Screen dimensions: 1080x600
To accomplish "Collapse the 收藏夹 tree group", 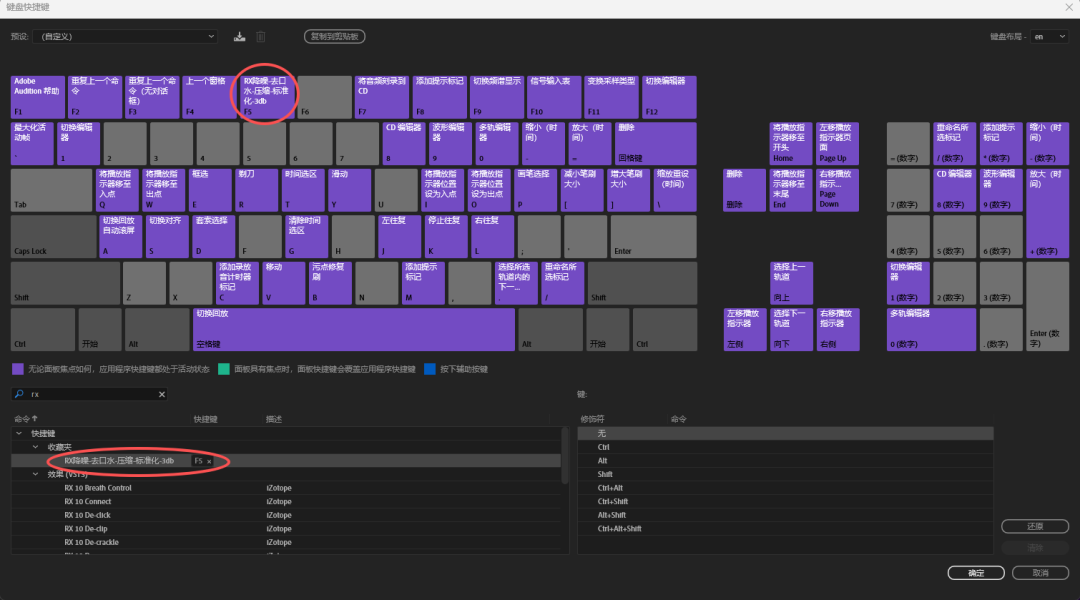I will (36, 447).
